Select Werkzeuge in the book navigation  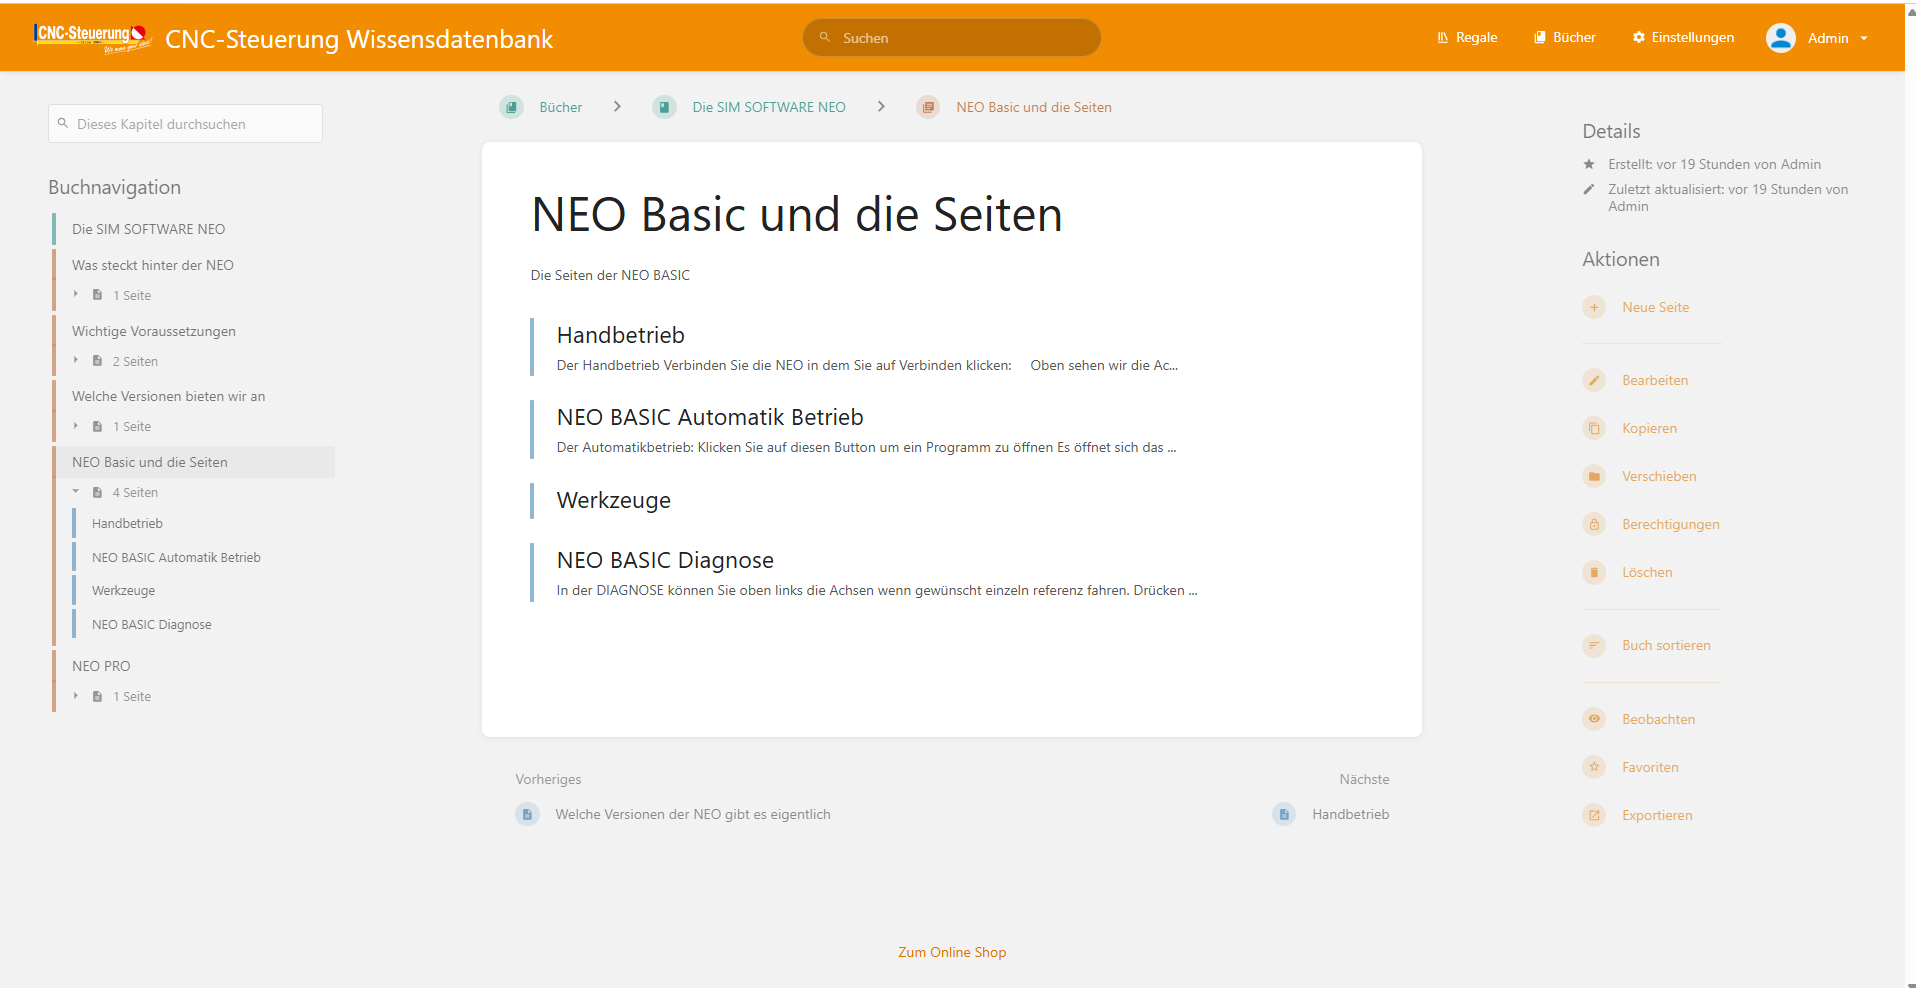124,591
